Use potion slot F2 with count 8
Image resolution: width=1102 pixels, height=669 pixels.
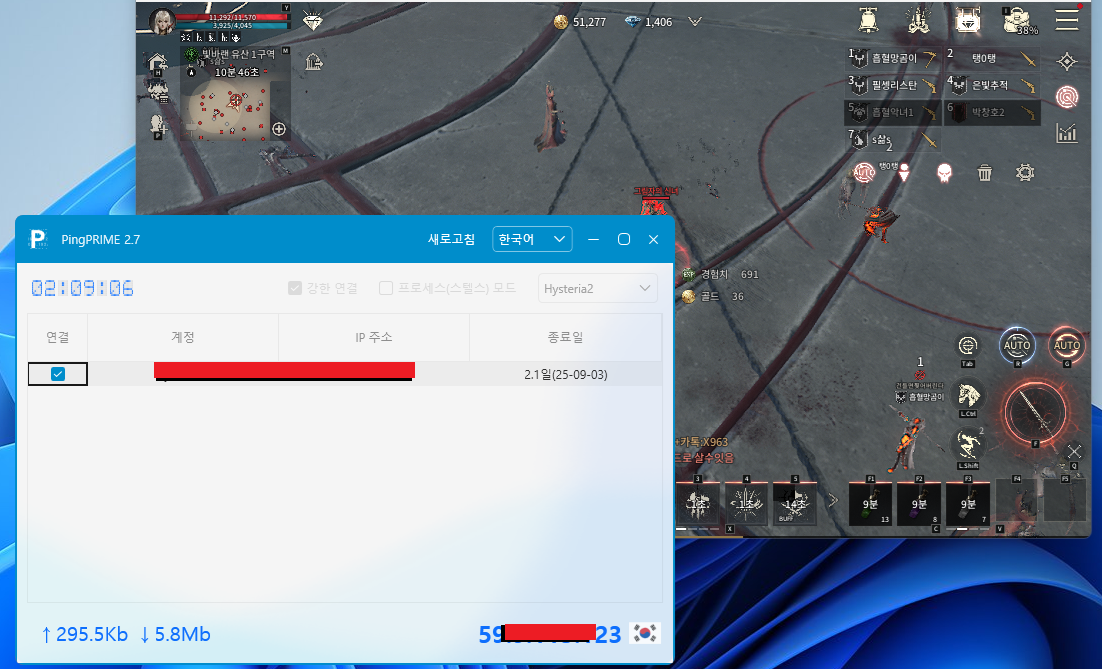[919, 503]
